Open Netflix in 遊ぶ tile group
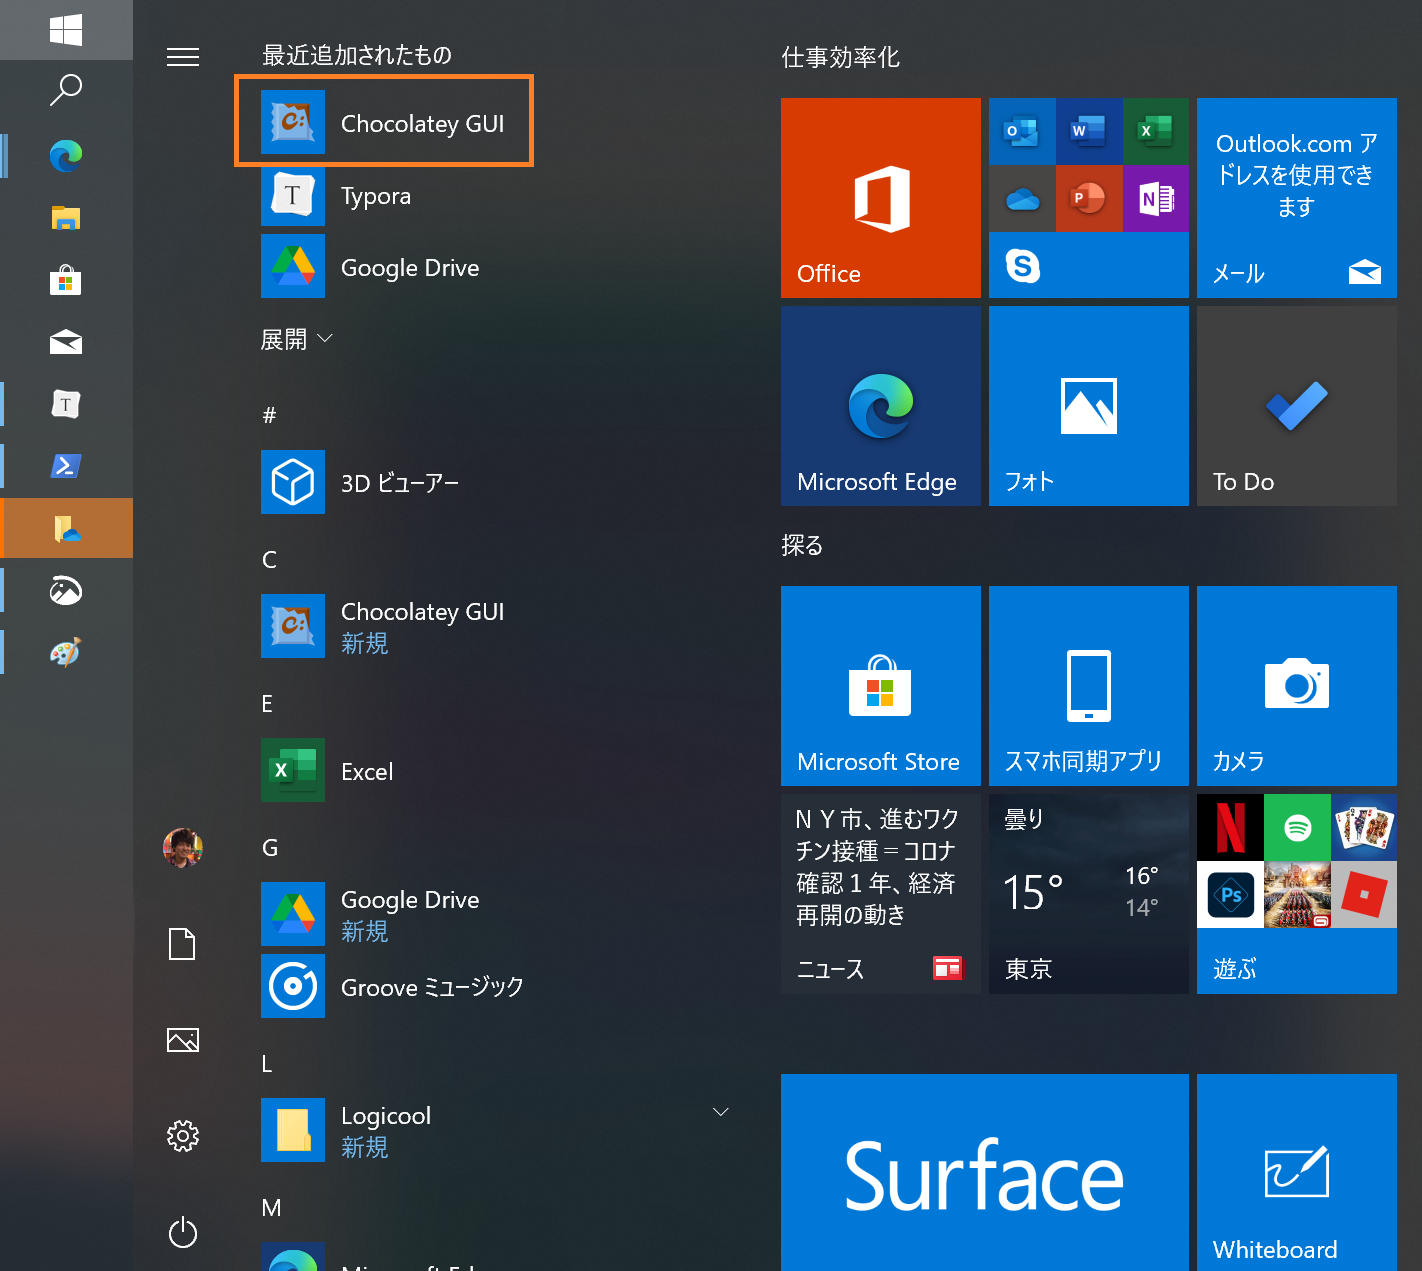Image resolution: width=1422 pixels, height=1271 pixels. [x=1230, y=827]
